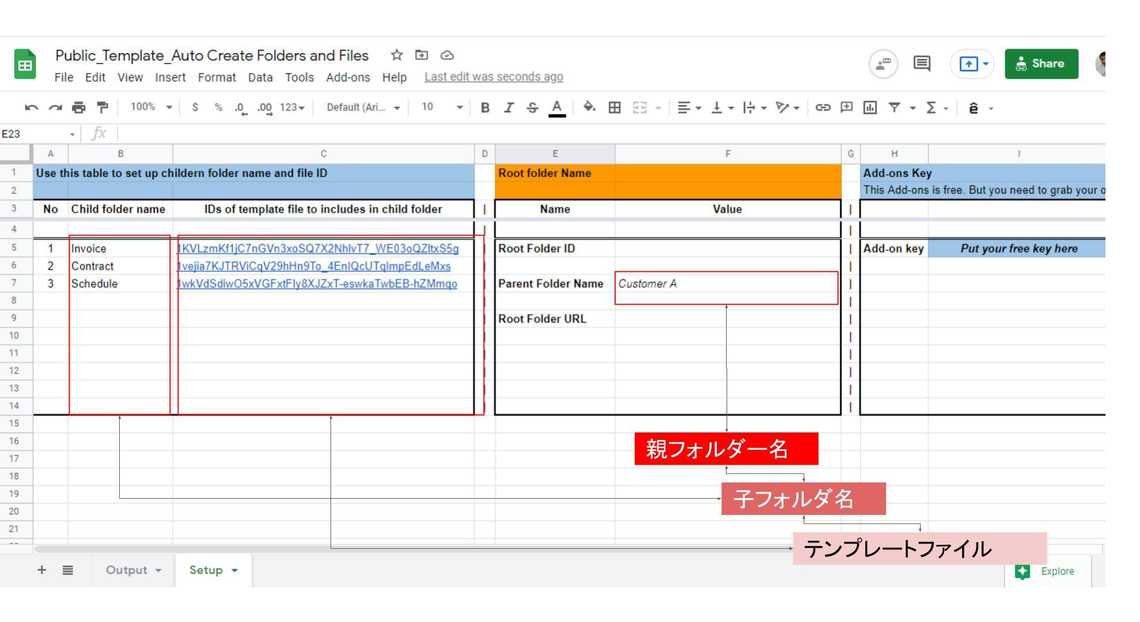This screenshot has width=1140, height=622.
Task: Toggle bold formatting
Action: 485,108
